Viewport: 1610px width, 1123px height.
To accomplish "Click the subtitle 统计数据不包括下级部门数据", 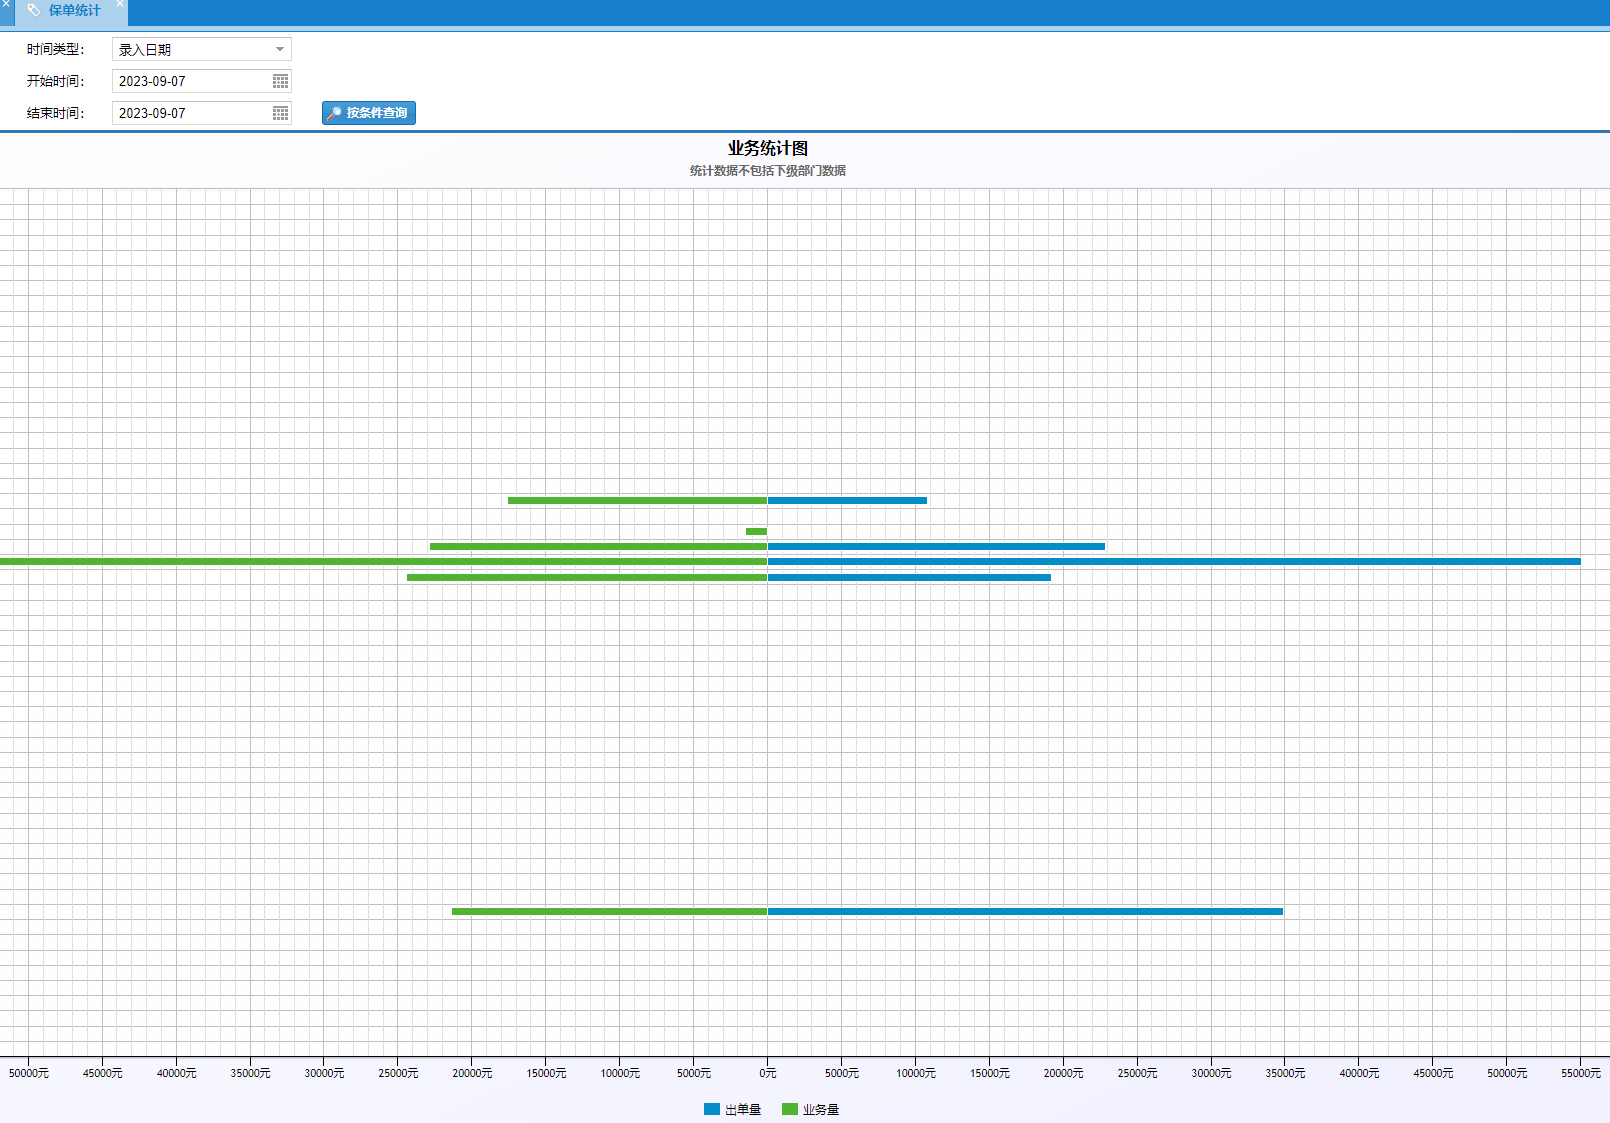I will [768, 171].
